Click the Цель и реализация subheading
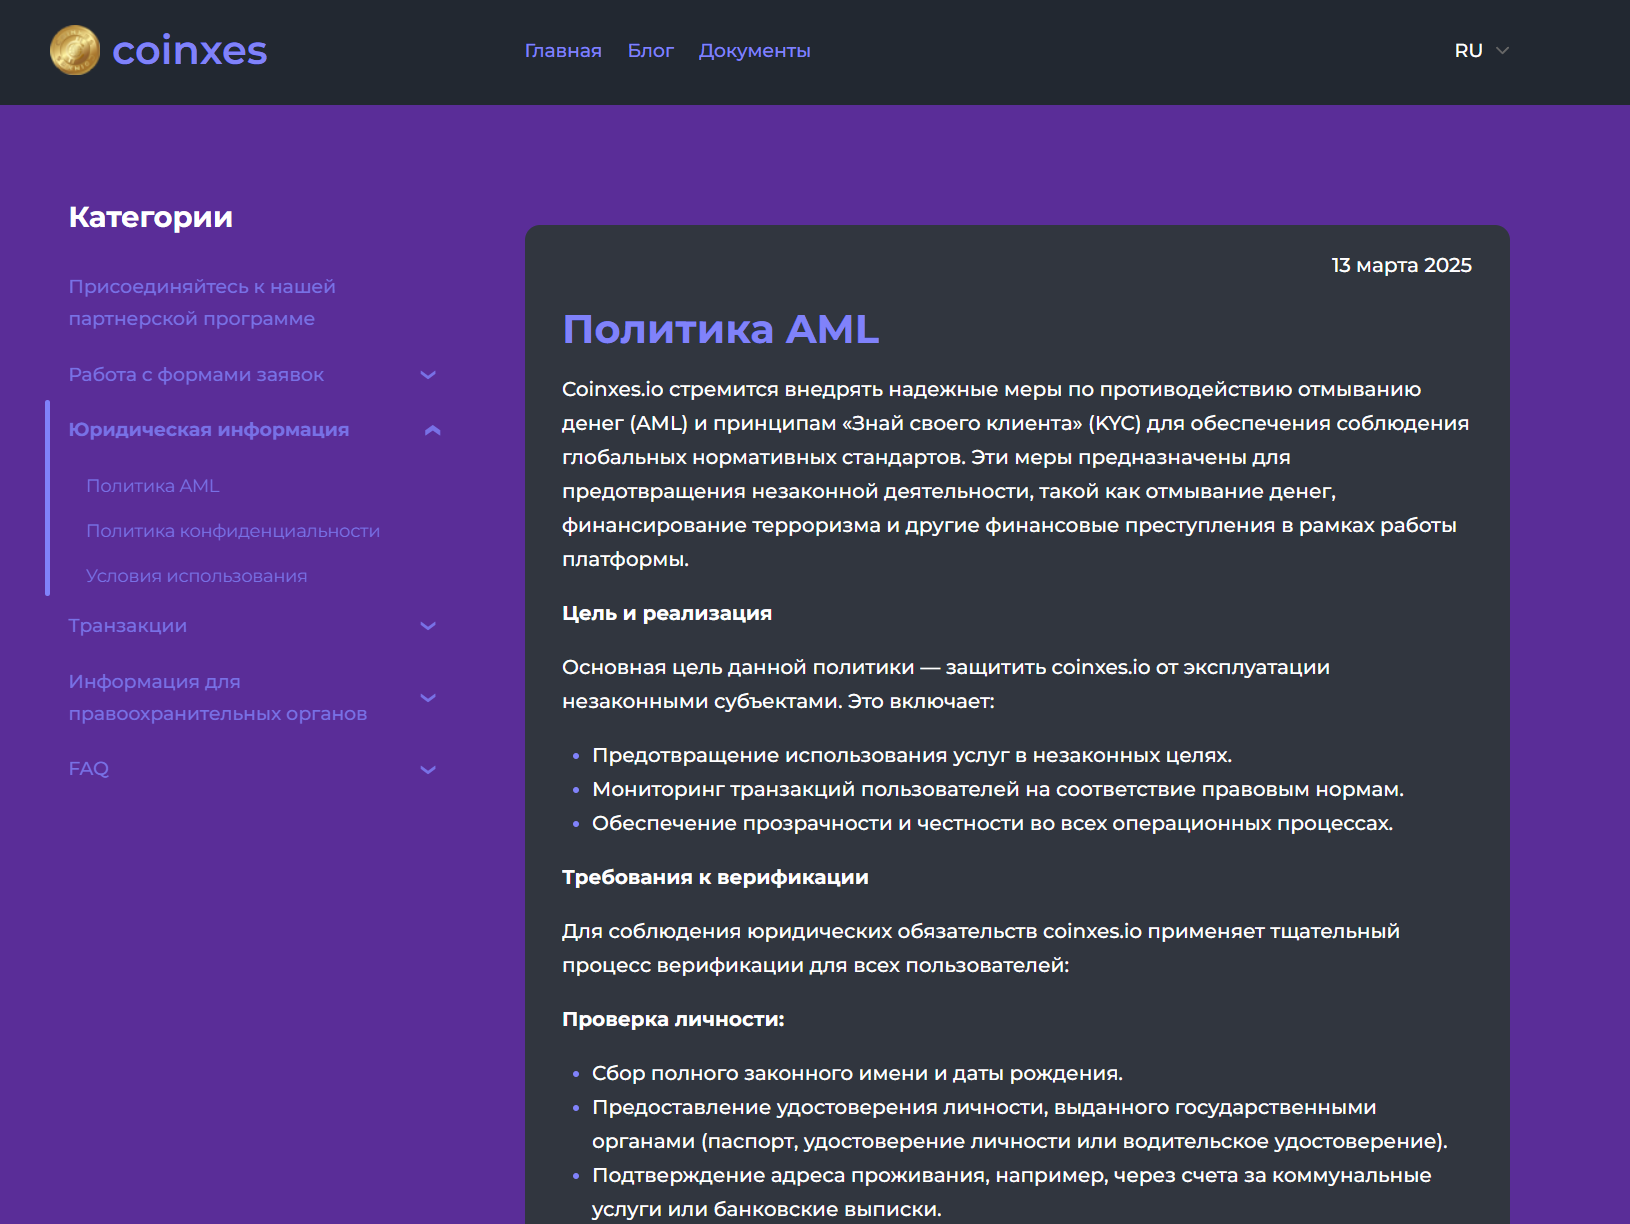Screen dimensions: 1630x1224 tap(667, 613)
